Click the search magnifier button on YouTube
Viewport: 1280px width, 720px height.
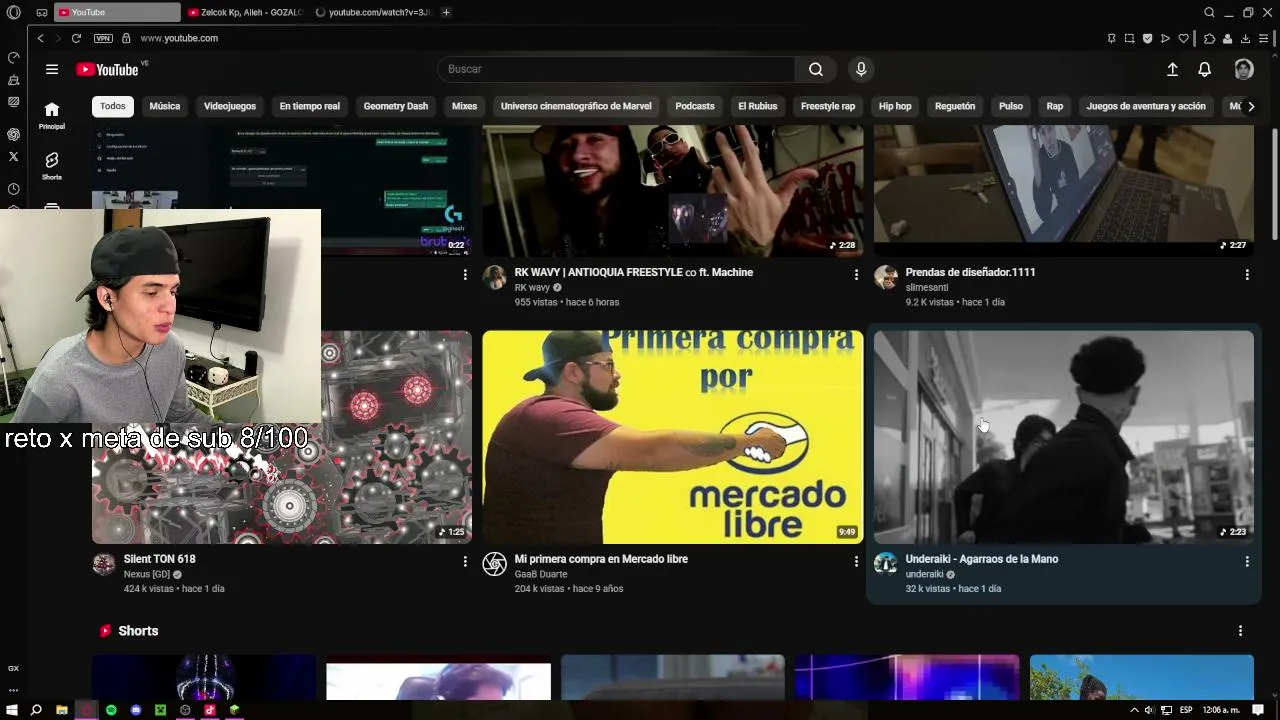click(816, 69)
